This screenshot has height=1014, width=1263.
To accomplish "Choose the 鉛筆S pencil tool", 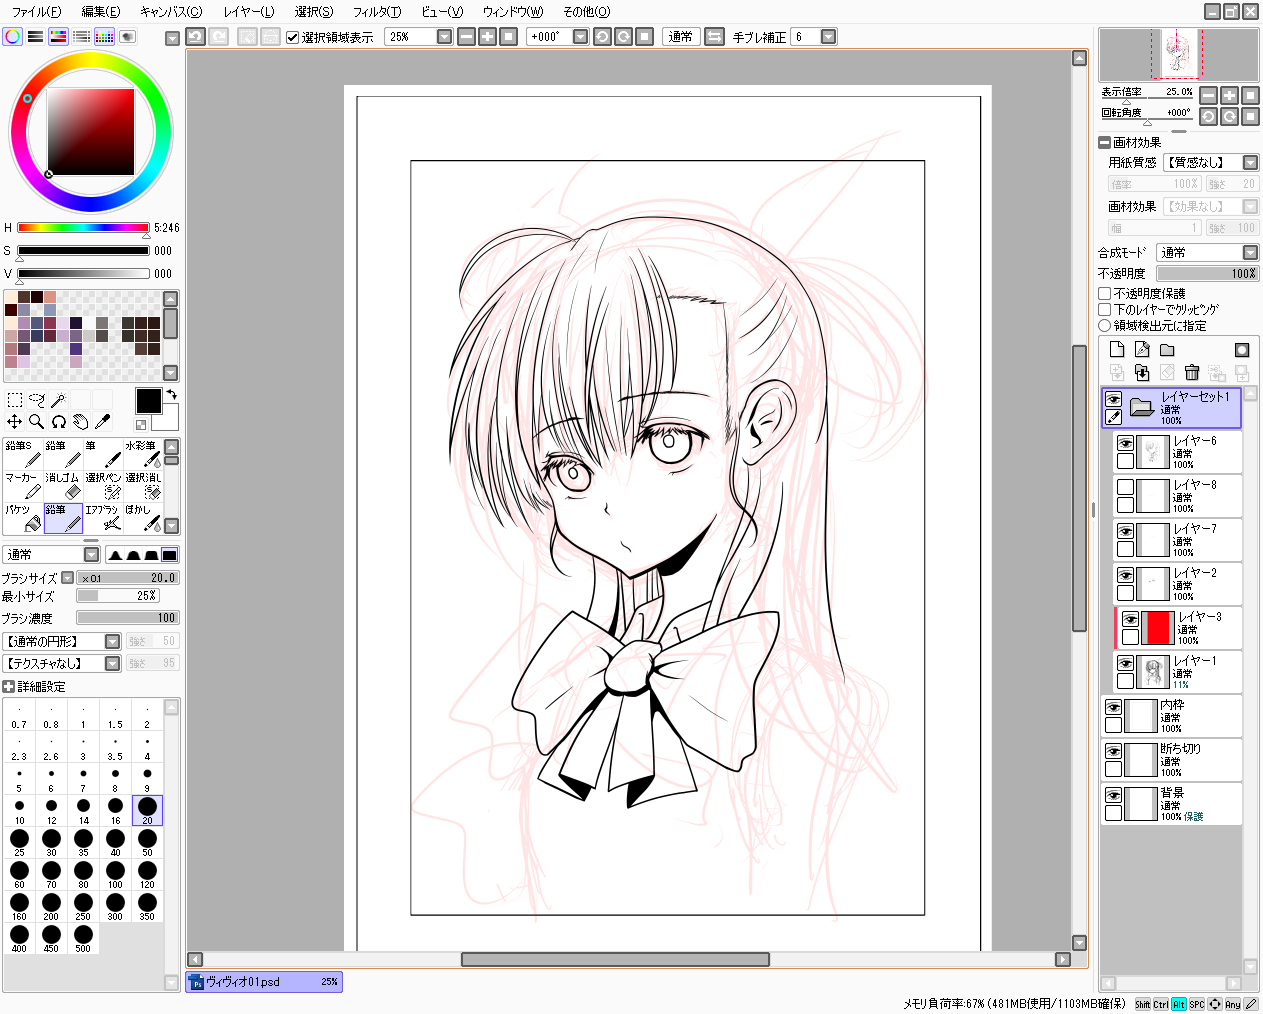I will click(23, 454).
